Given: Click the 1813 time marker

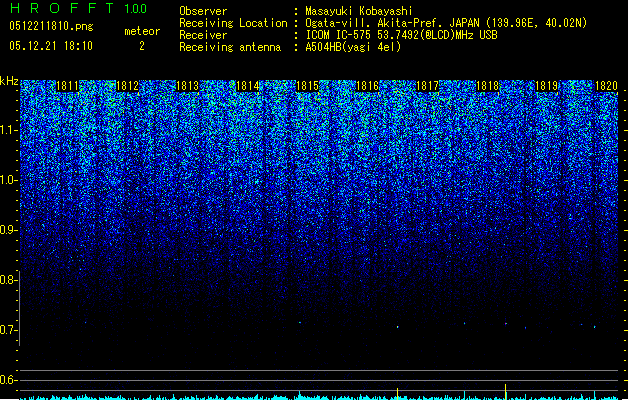Looking at the screenshot, I should coord(187,86).
